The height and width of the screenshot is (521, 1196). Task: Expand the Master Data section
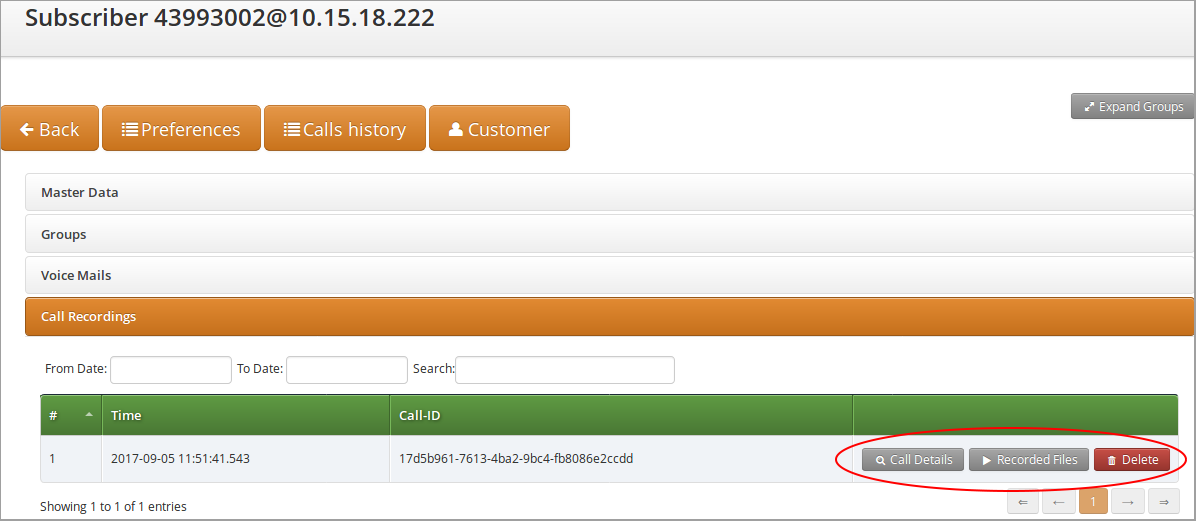80,192
